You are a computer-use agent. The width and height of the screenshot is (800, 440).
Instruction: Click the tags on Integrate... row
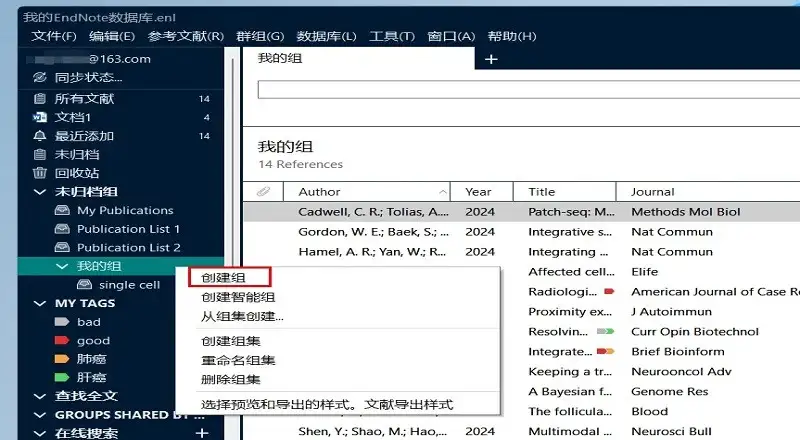click(x=606, y=351)
